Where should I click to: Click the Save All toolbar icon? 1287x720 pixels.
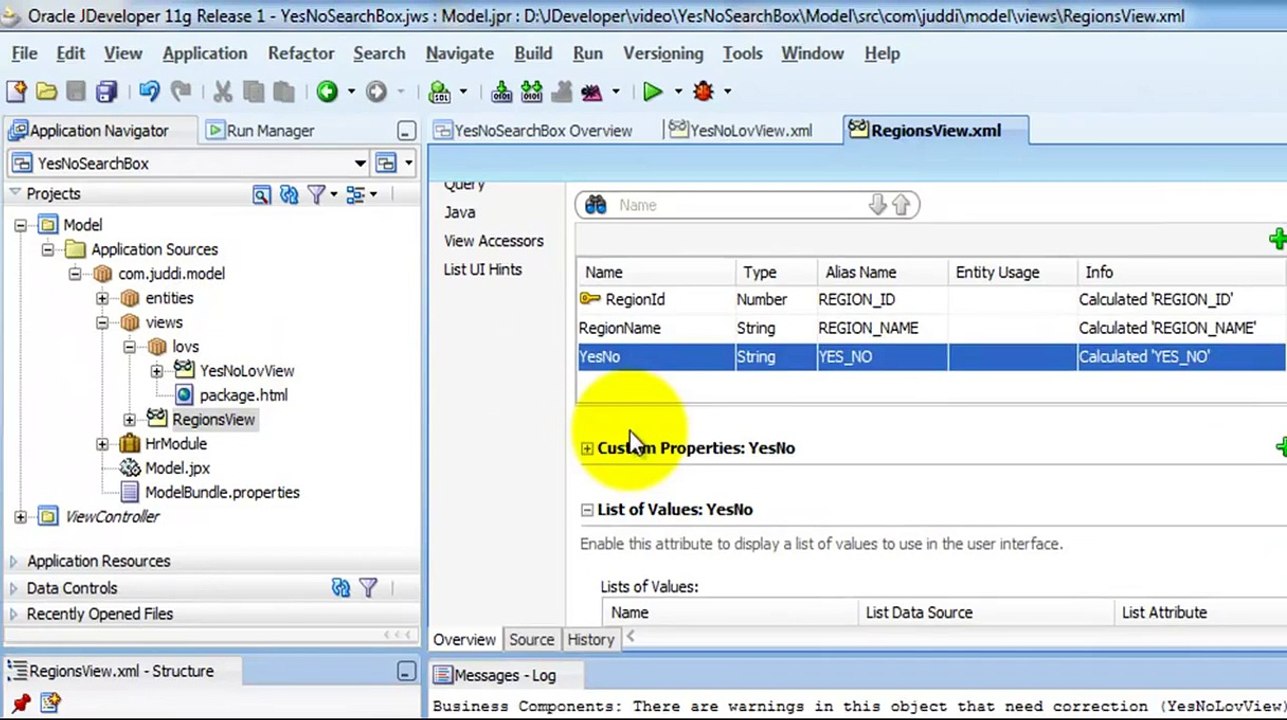click(106, 92)
